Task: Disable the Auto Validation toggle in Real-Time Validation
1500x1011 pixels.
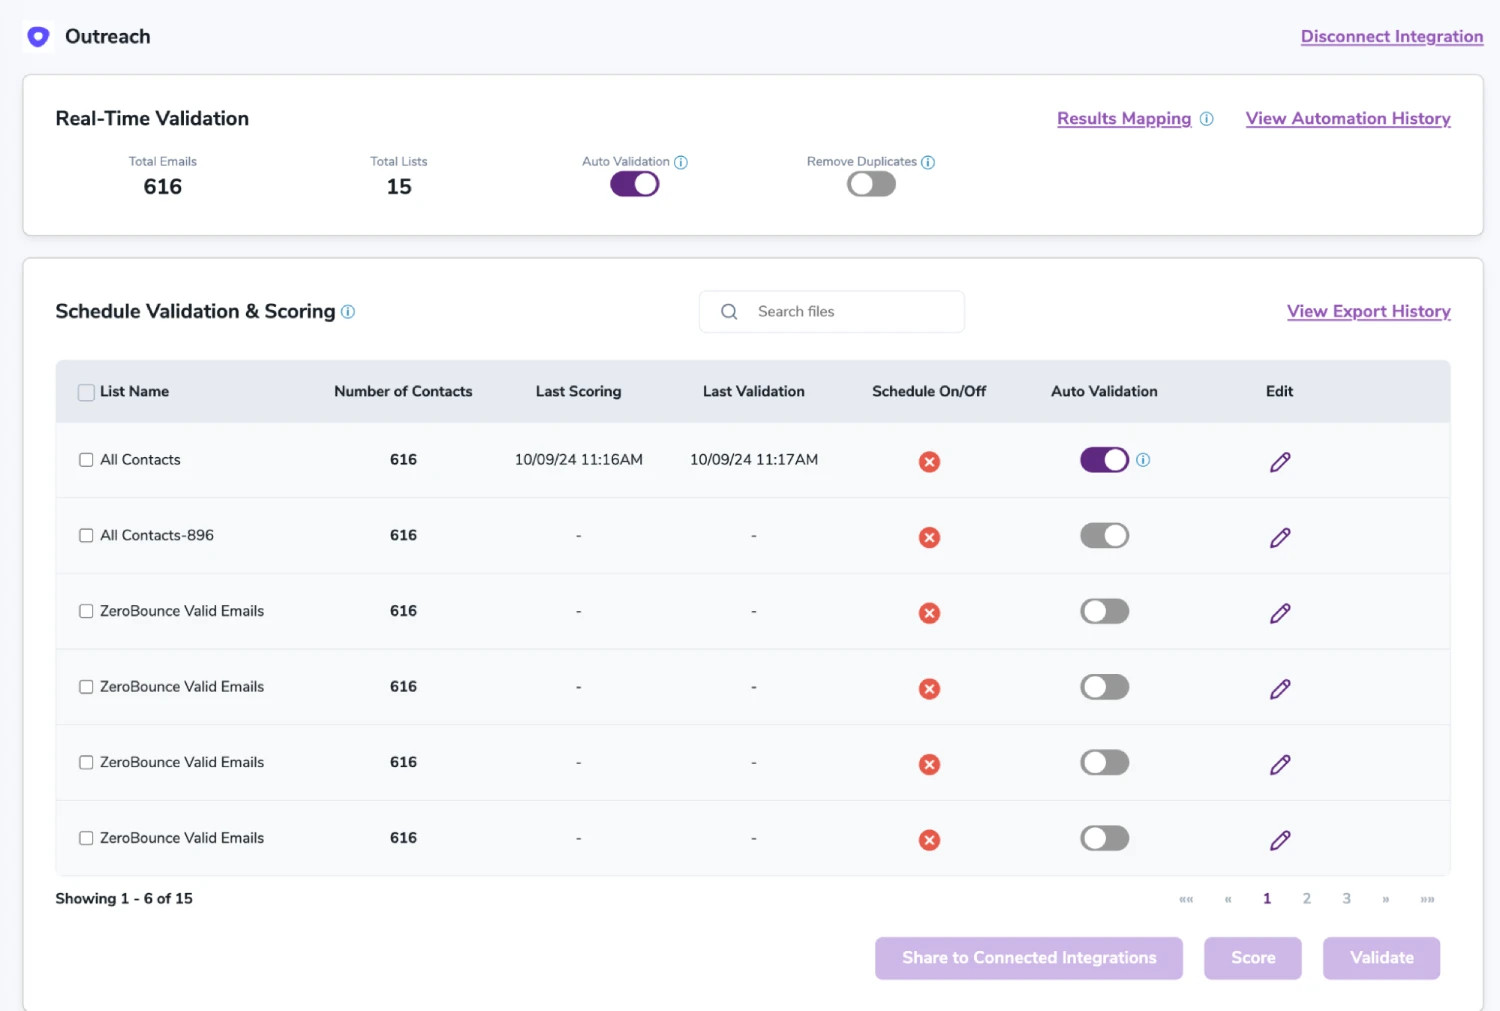Action: 635,185
